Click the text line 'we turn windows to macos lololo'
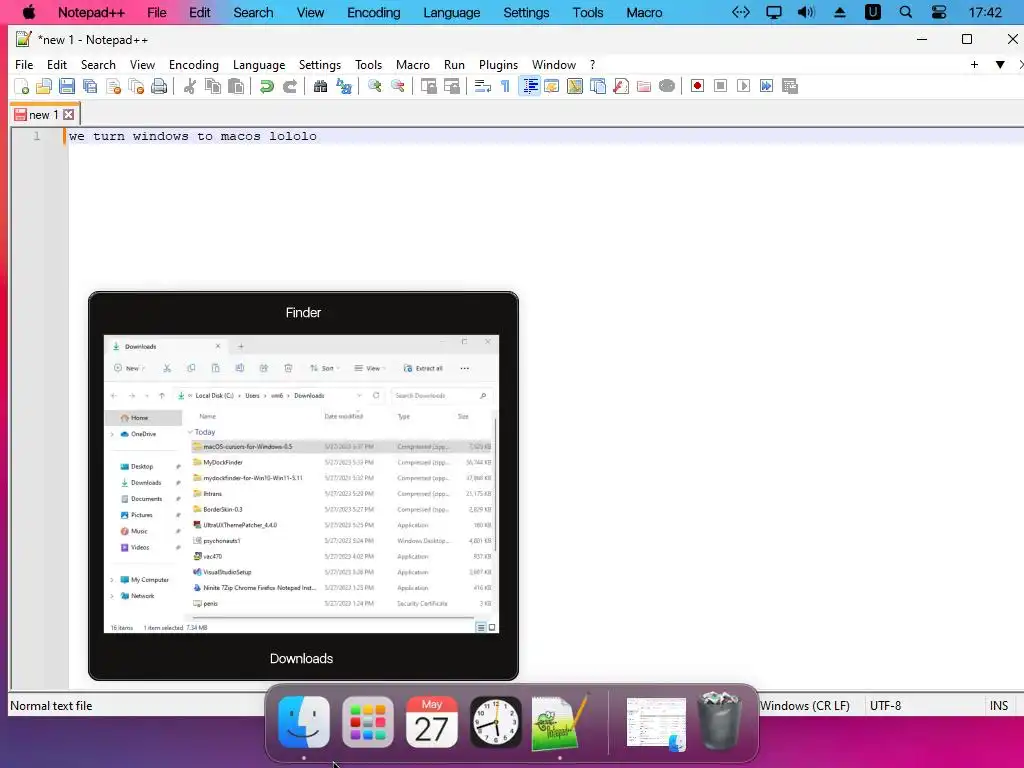1024x768 pixels. 193,136
